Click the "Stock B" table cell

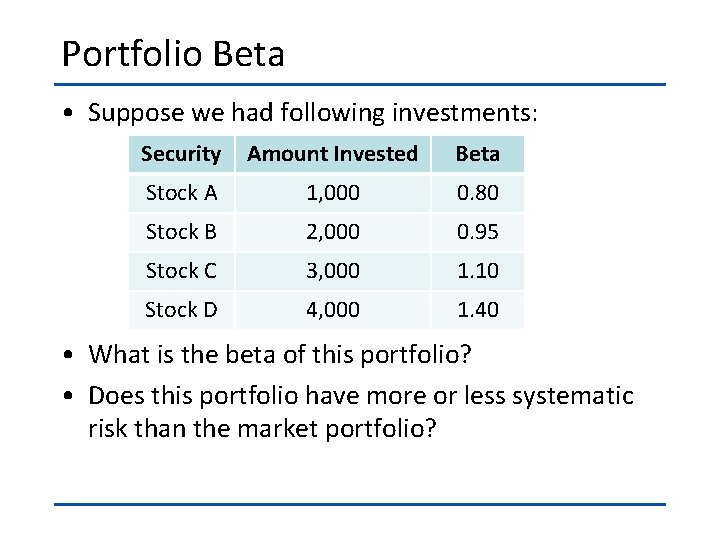[181, 231]
